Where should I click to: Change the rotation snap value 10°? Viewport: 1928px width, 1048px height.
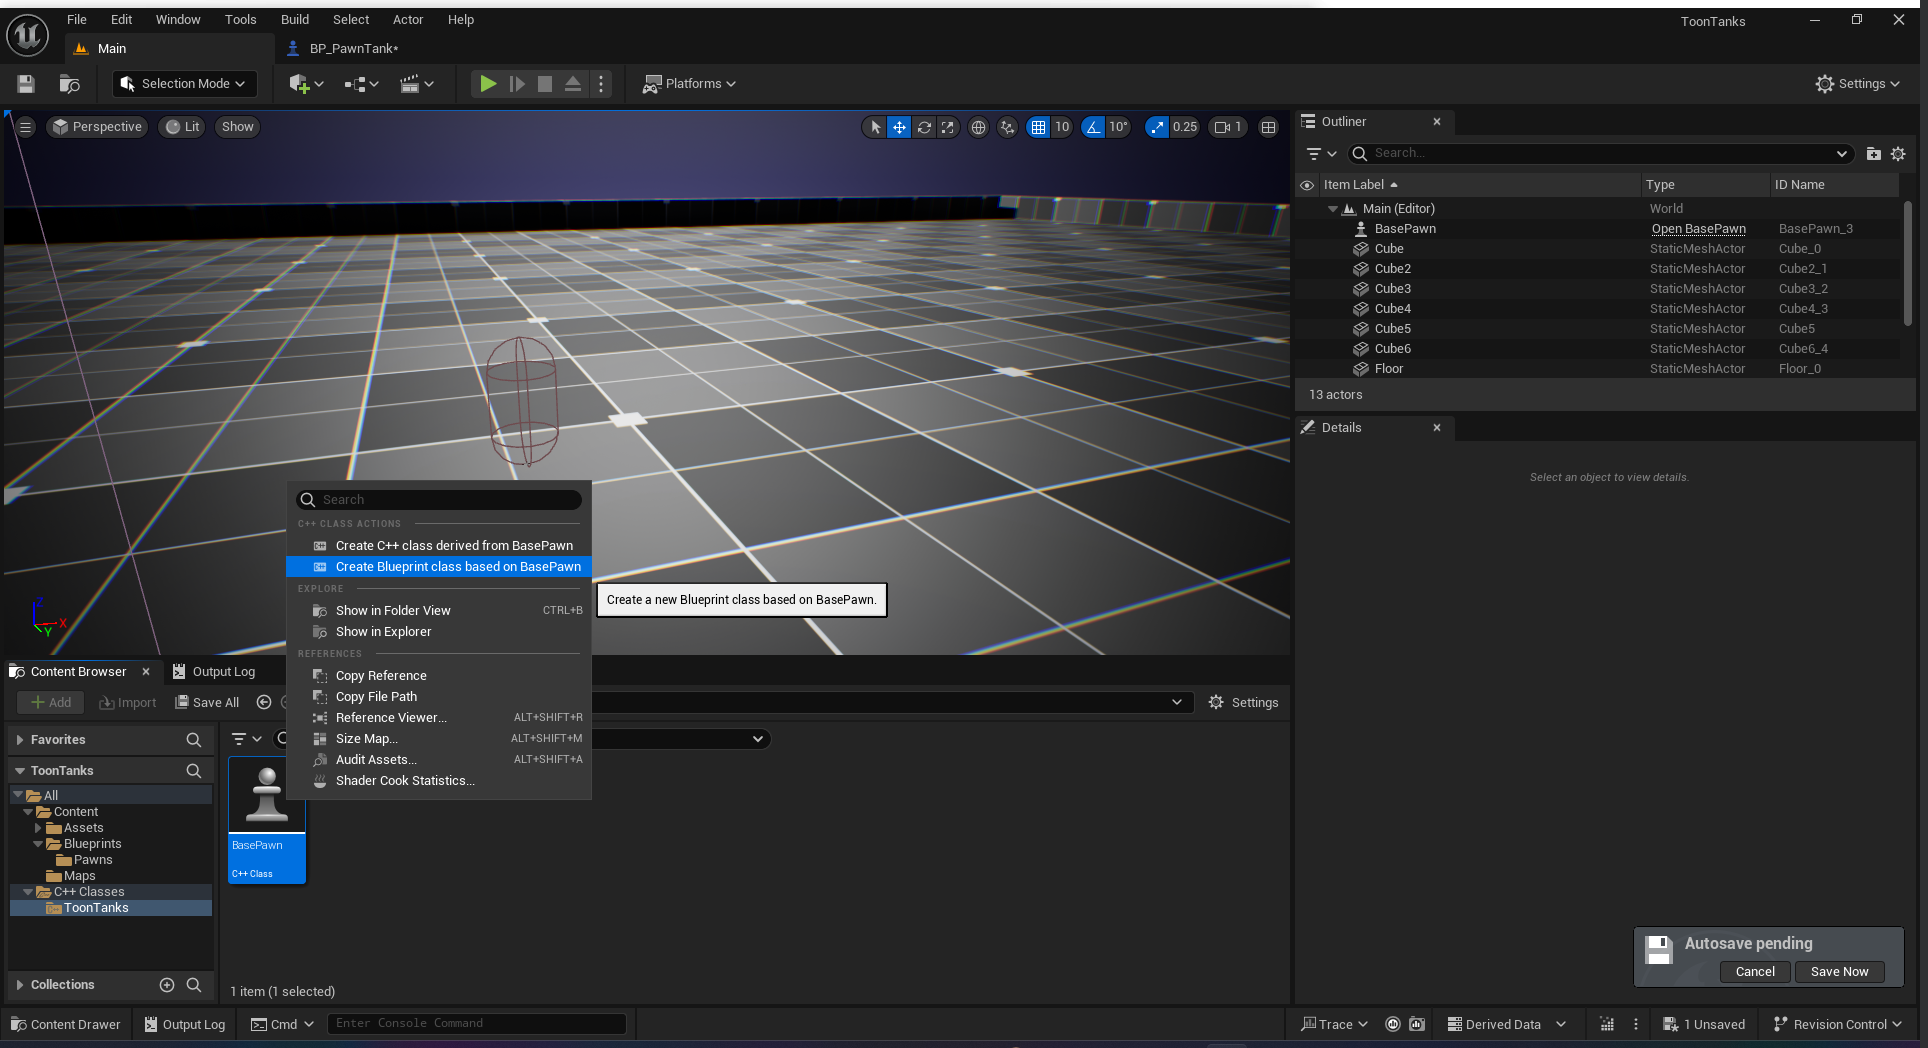[1118, 127]
